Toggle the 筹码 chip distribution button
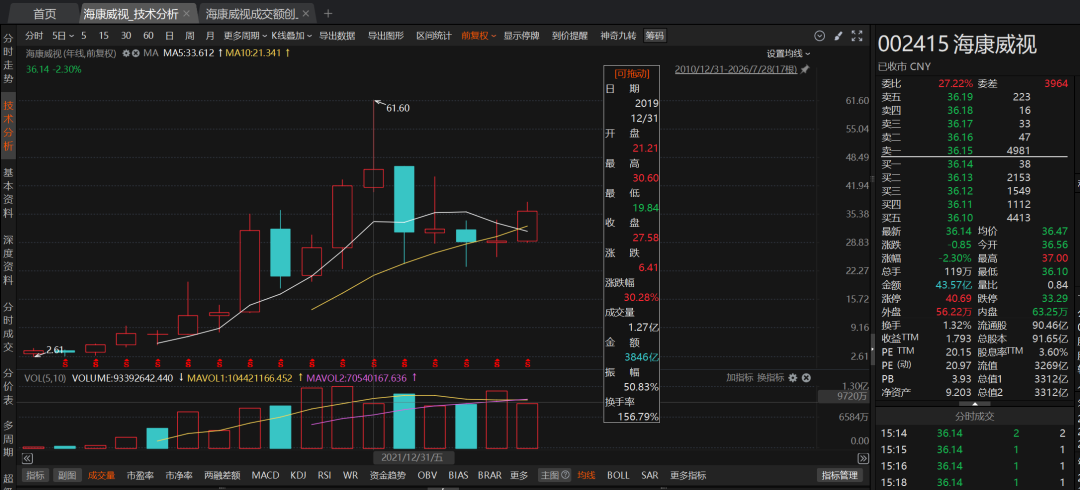 [654, 36]
